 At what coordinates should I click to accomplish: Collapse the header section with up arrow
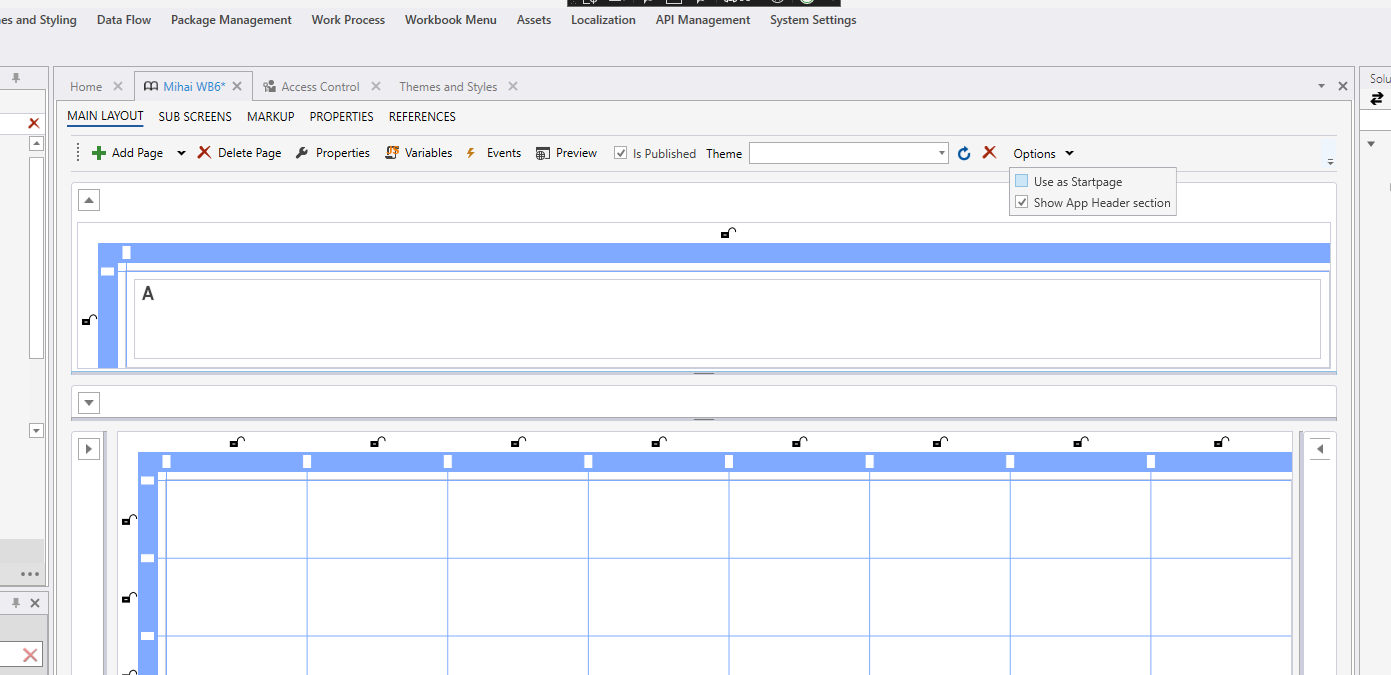click(89, 200)
